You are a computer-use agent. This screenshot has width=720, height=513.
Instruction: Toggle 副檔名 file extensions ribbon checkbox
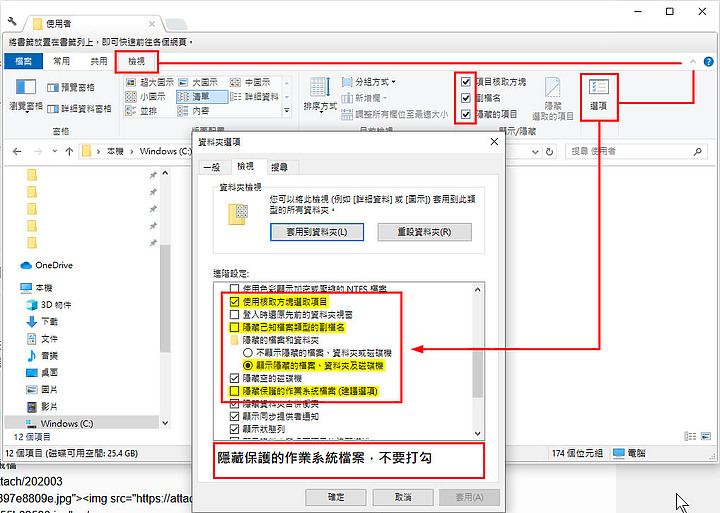pos(466,98)
